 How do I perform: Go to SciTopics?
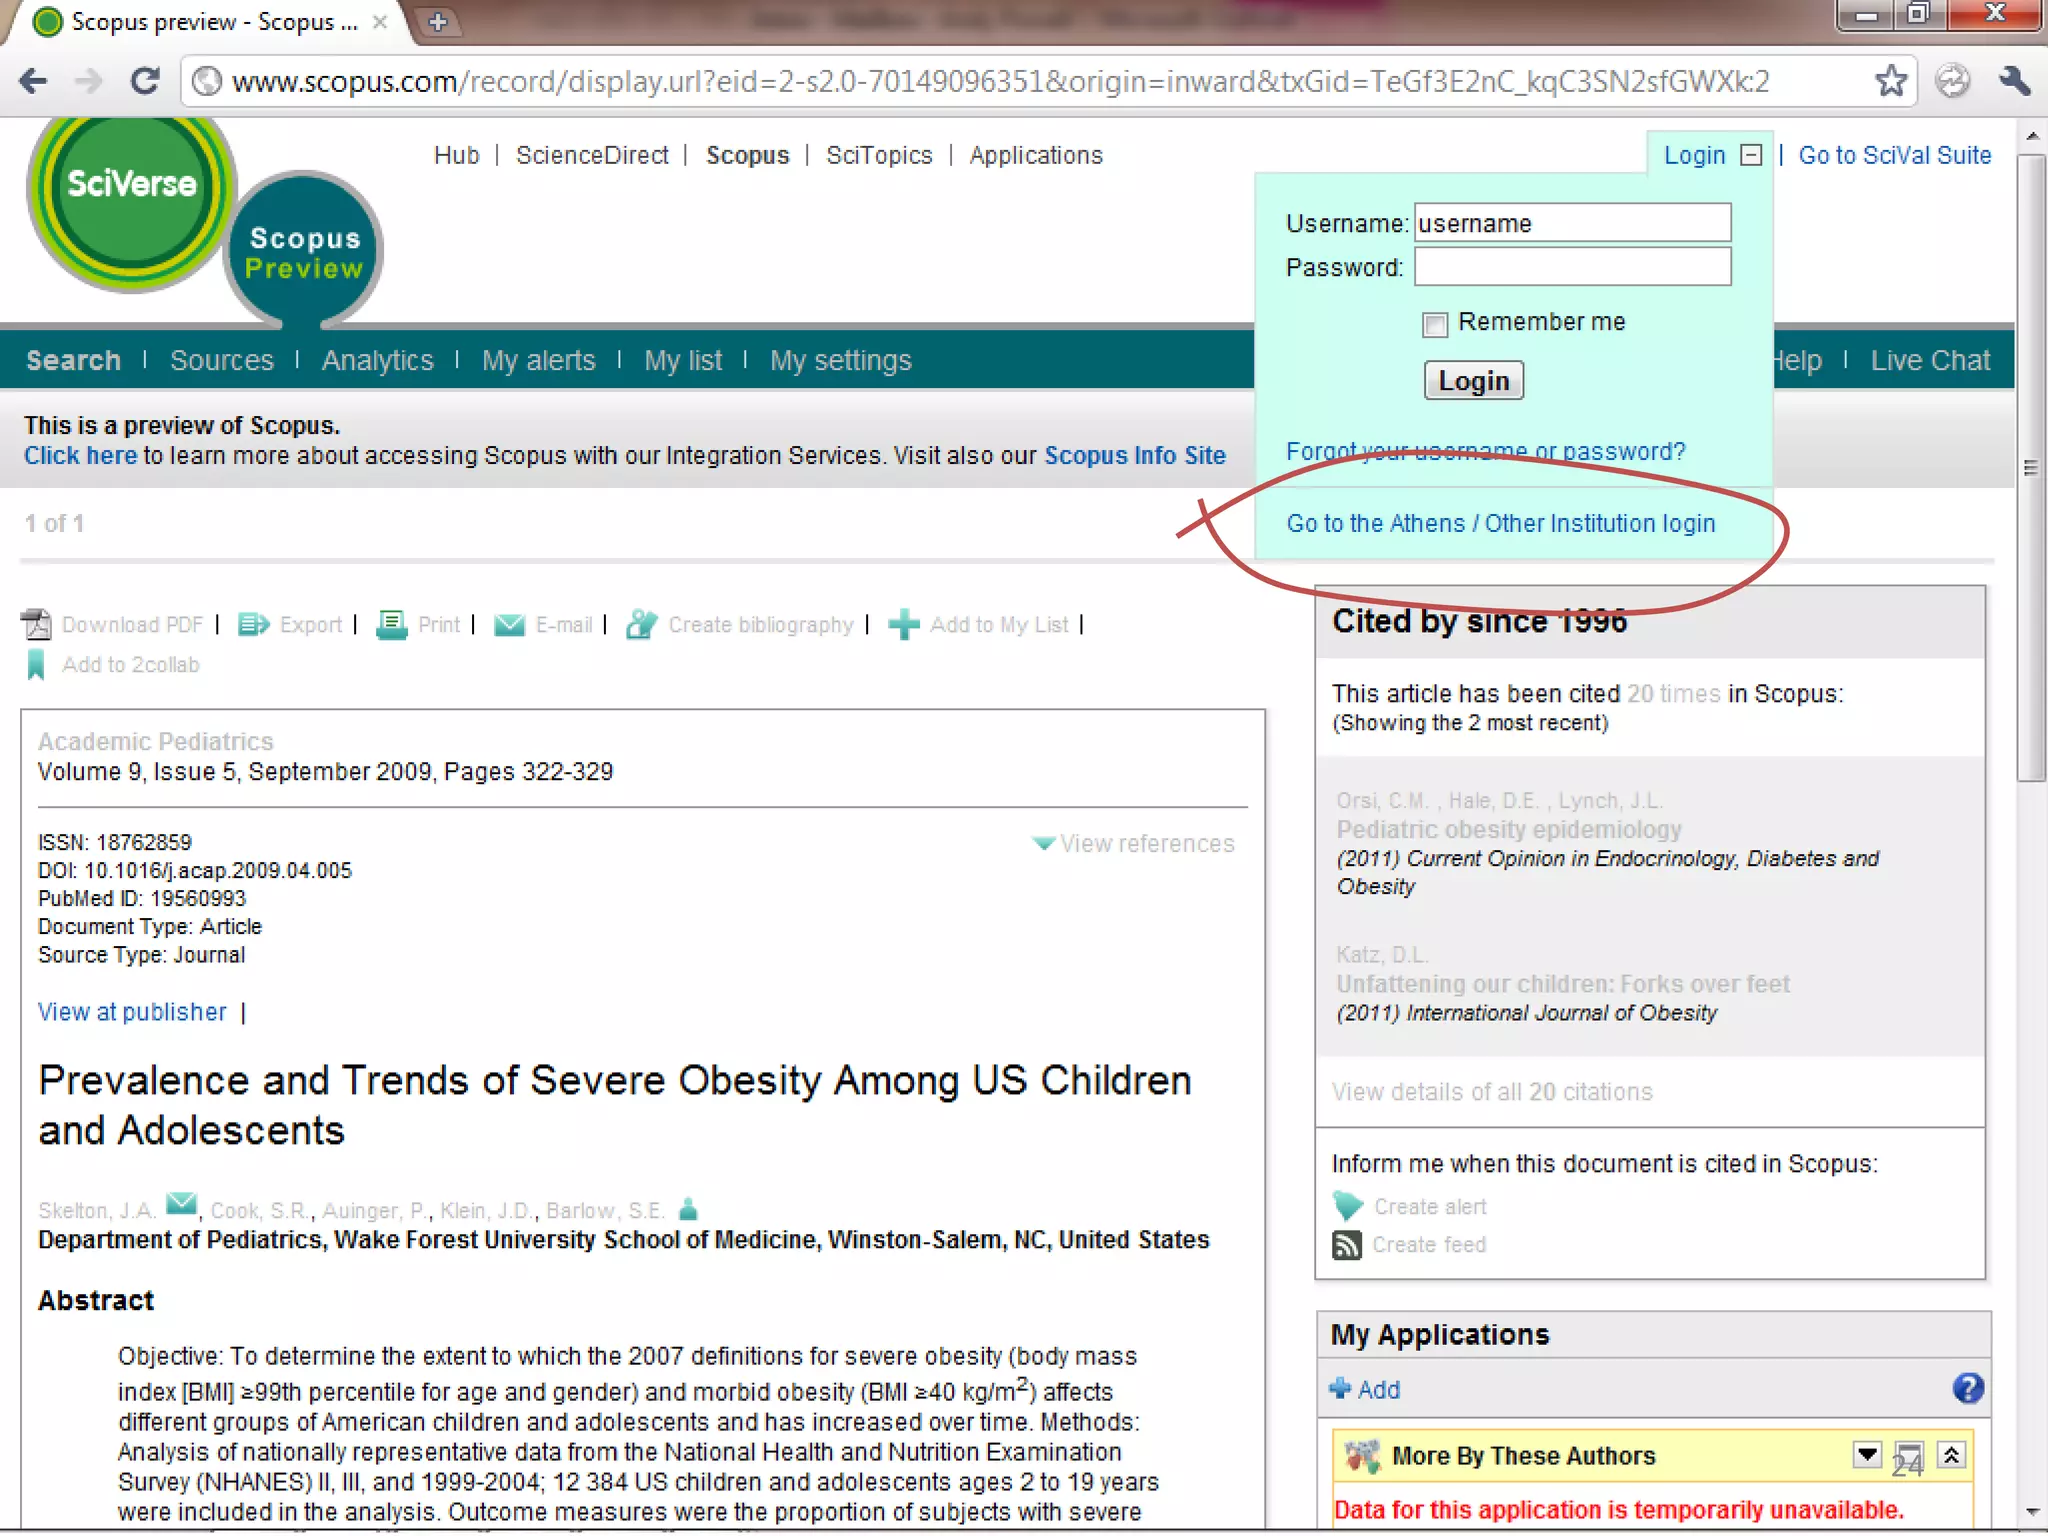(x=879, y=155)
